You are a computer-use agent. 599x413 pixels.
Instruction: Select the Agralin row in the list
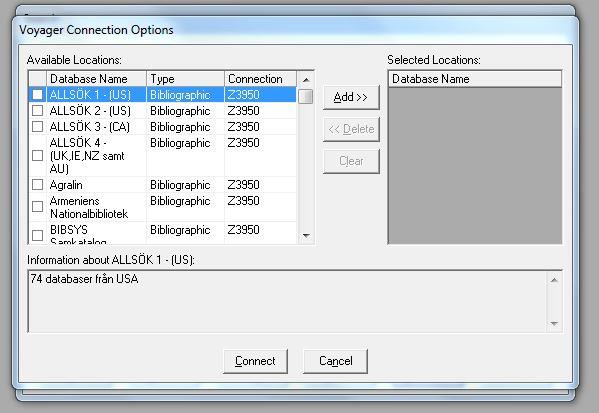tap(162, 185)
